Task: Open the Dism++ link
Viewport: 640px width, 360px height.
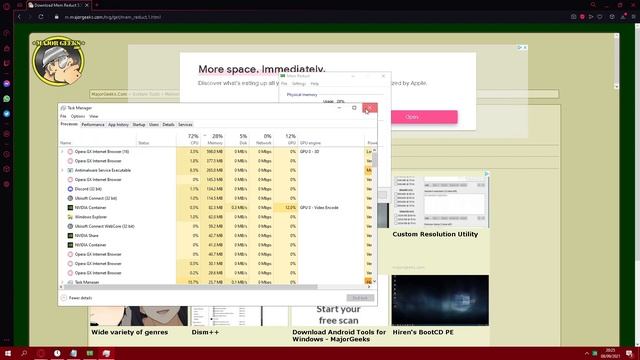Action: tap(205, 332)
